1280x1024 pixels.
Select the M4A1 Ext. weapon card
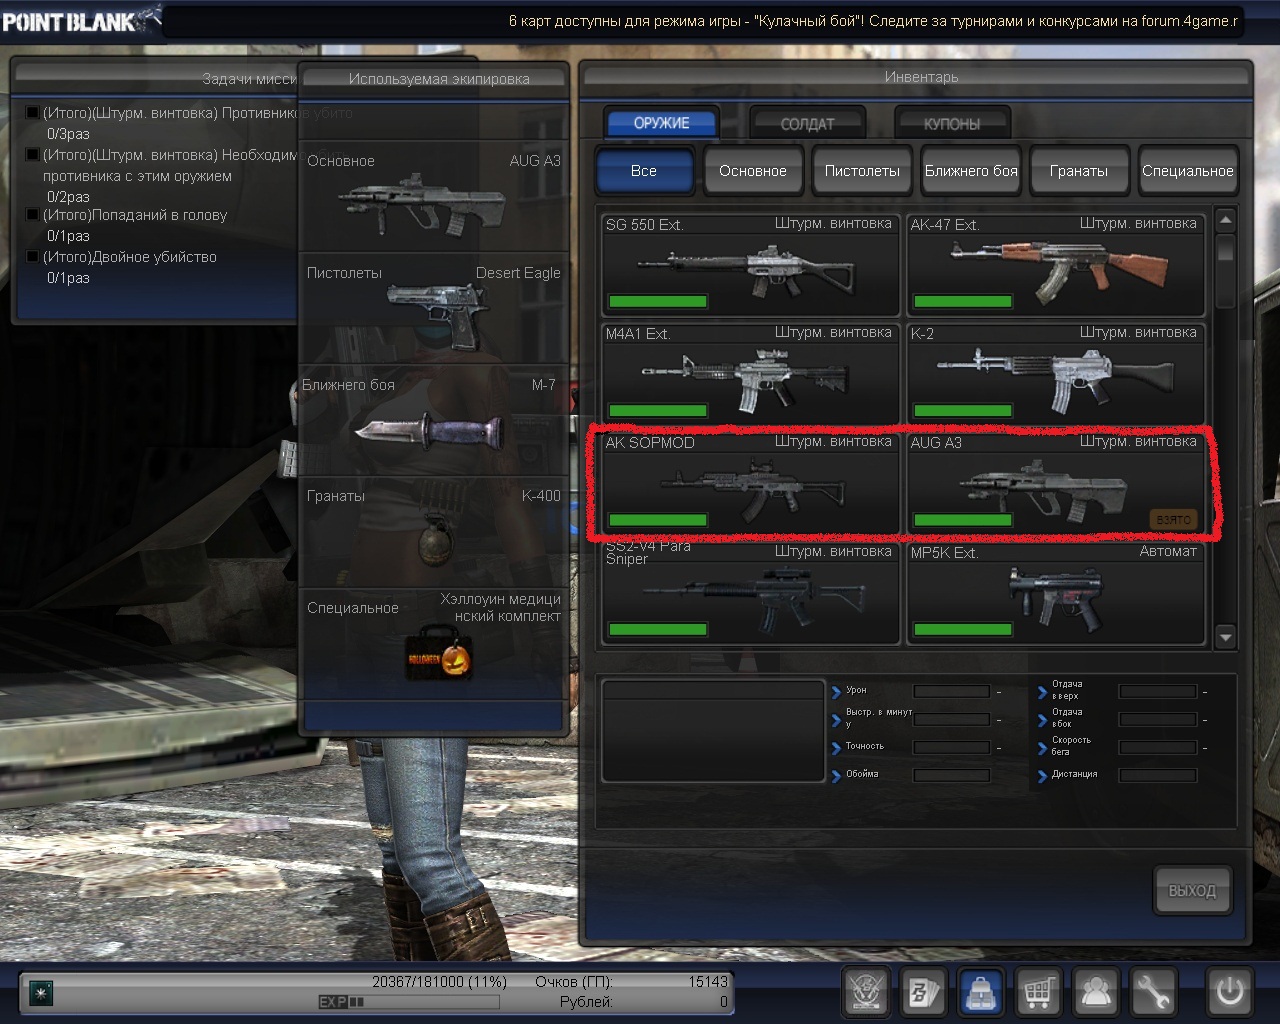[751, 373]
